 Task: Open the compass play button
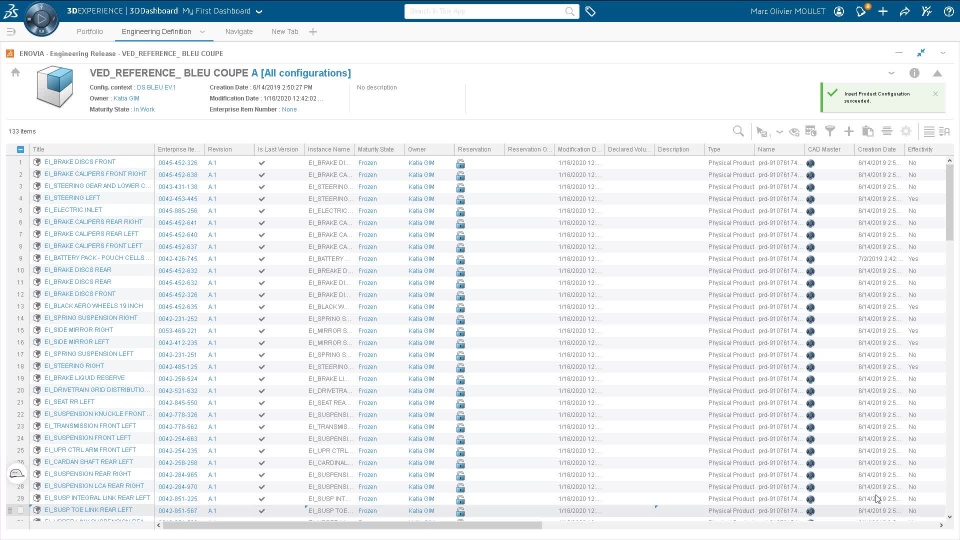(41, 18)
